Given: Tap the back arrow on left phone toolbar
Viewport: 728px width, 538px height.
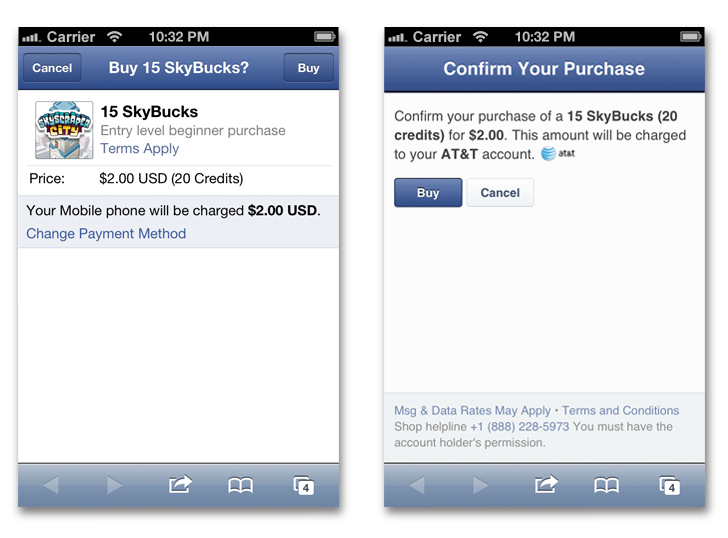Looking at the screenshot, I should click(x=50, y=485).
